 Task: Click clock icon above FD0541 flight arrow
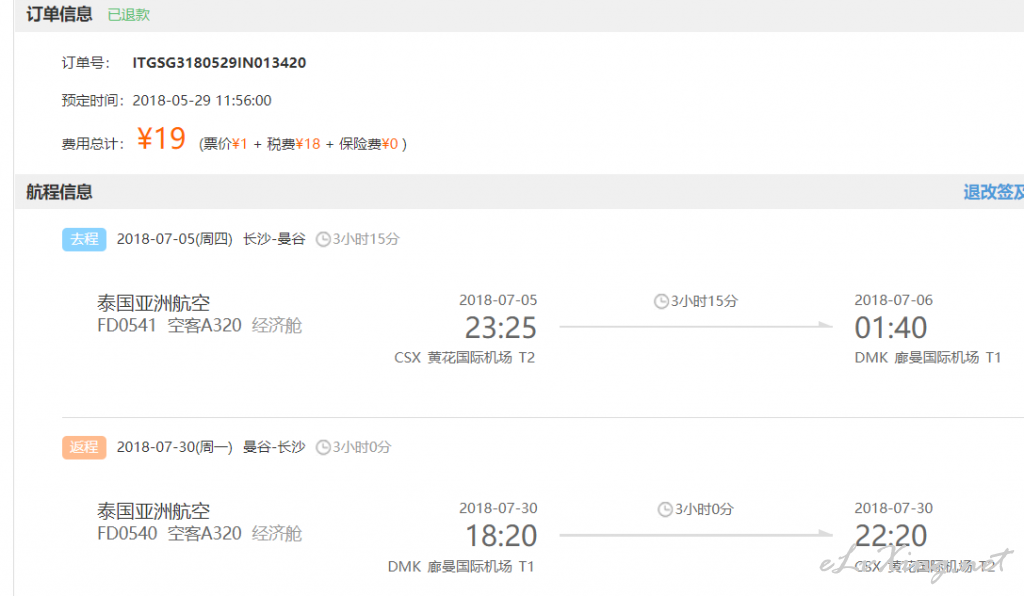point(661,301)
